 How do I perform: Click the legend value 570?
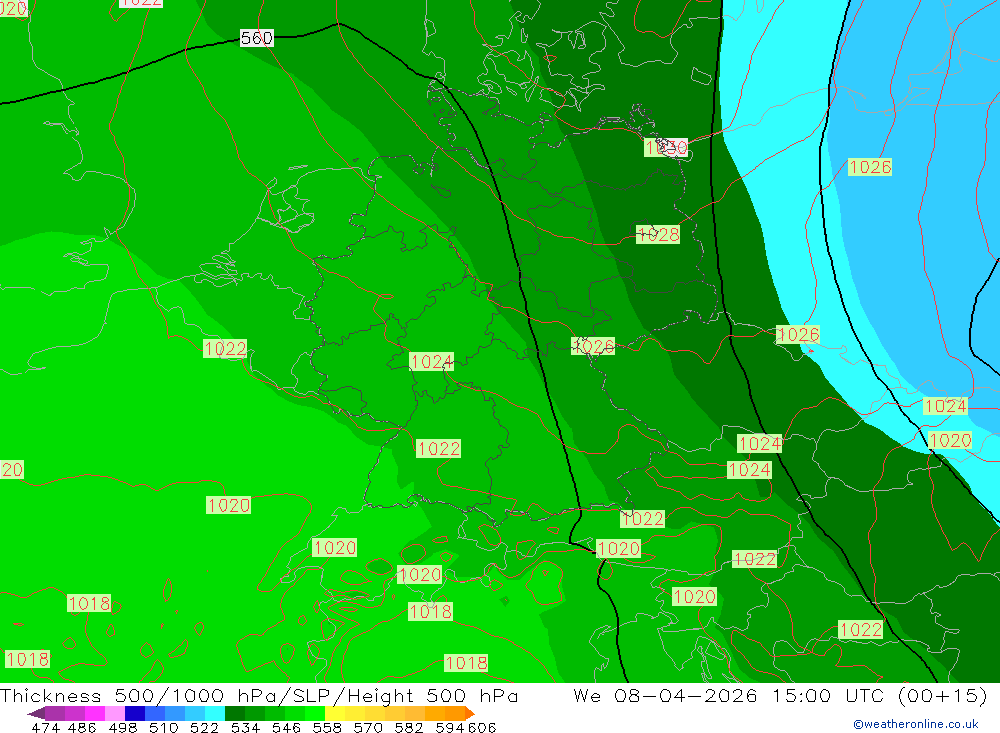[367, 727]
